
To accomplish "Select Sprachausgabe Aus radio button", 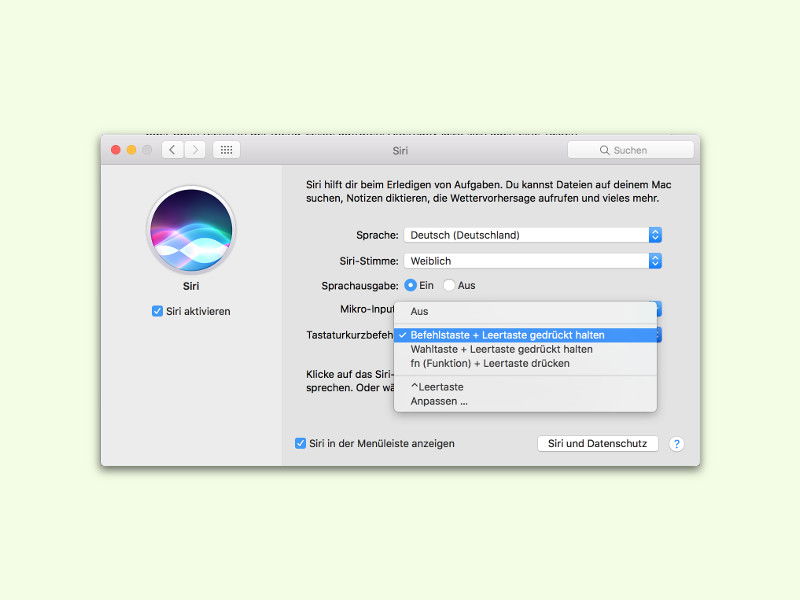I will click(449, 285).
